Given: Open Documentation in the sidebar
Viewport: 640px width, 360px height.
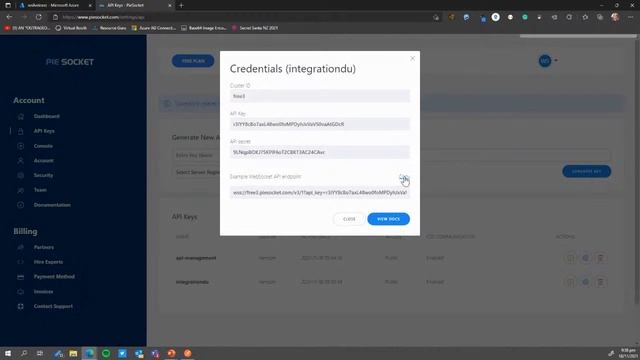Looking at the screenshot, I should pyautogui.click(x=52, y=204).
